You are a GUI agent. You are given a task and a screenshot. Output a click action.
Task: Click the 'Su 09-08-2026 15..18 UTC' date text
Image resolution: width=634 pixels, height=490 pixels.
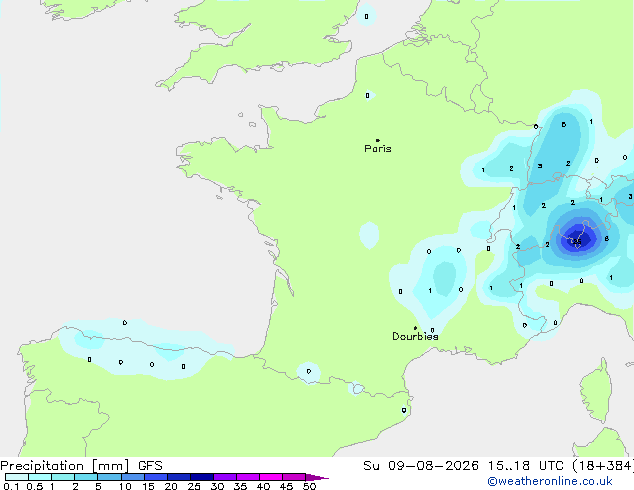[463, 466]
